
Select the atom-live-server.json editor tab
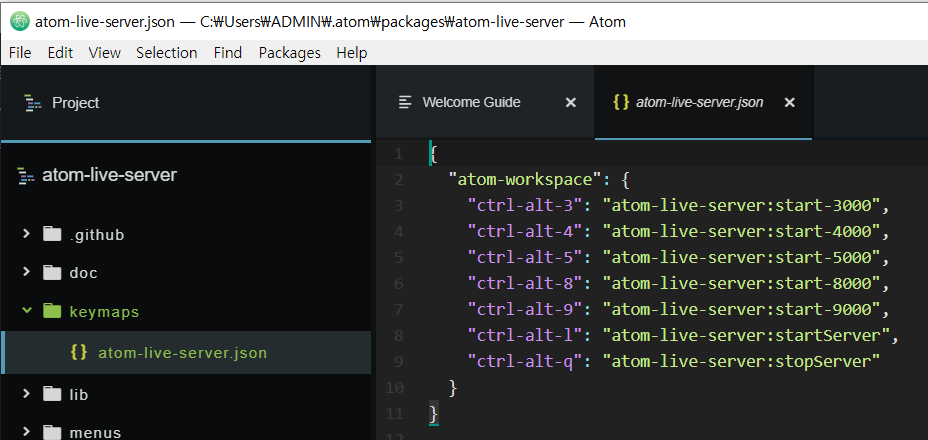pyautogui.click(x=703, y=102)
